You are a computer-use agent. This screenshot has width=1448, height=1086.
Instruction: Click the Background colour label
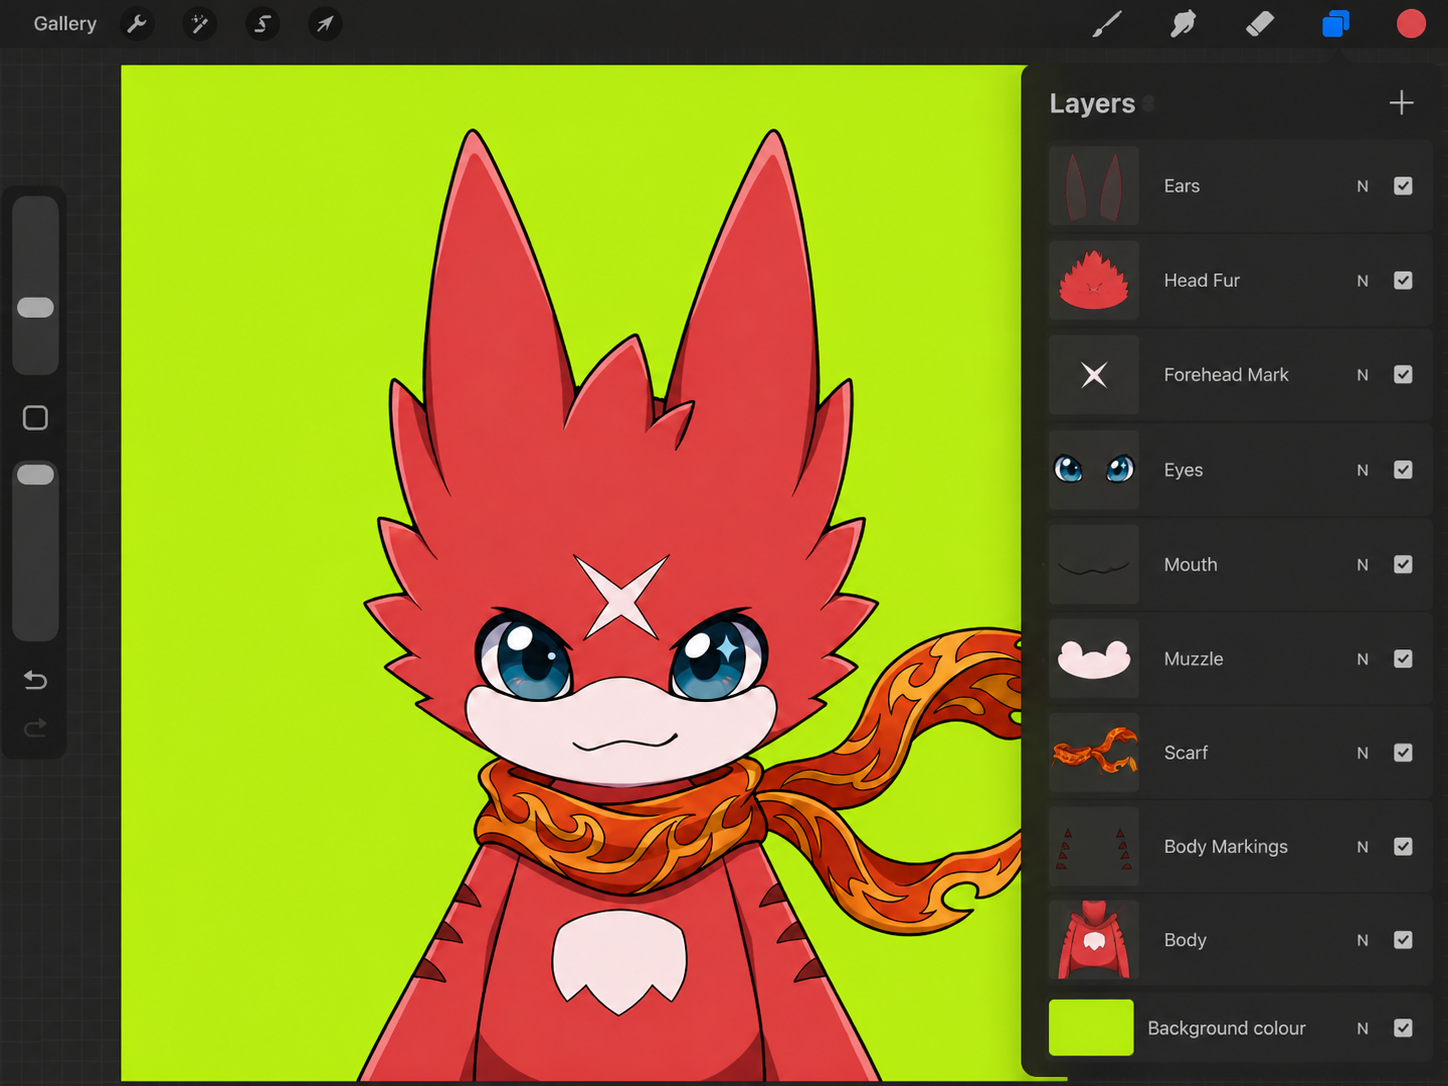pyautogui.click(x=1226, y=1028)
